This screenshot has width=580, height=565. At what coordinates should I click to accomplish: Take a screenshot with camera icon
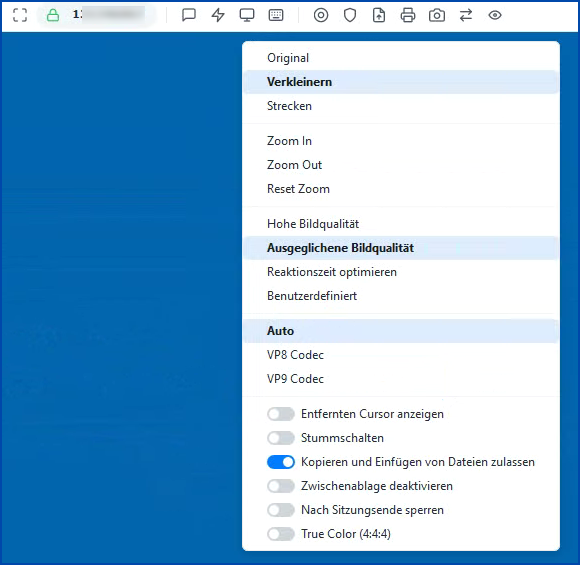click(x=437, y=15)
